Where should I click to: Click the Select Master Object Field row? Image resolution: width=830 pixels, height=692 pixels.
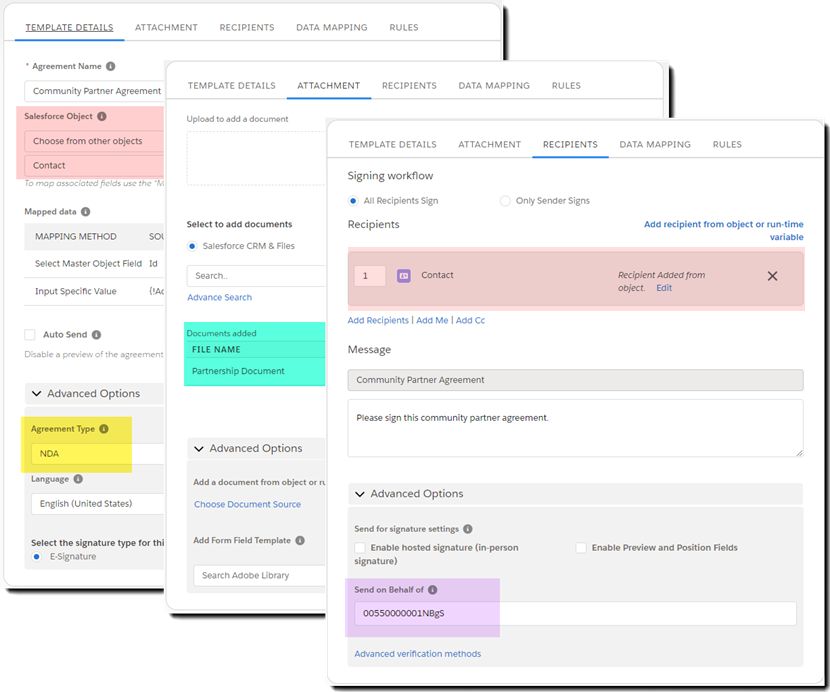tap(94, 264)
